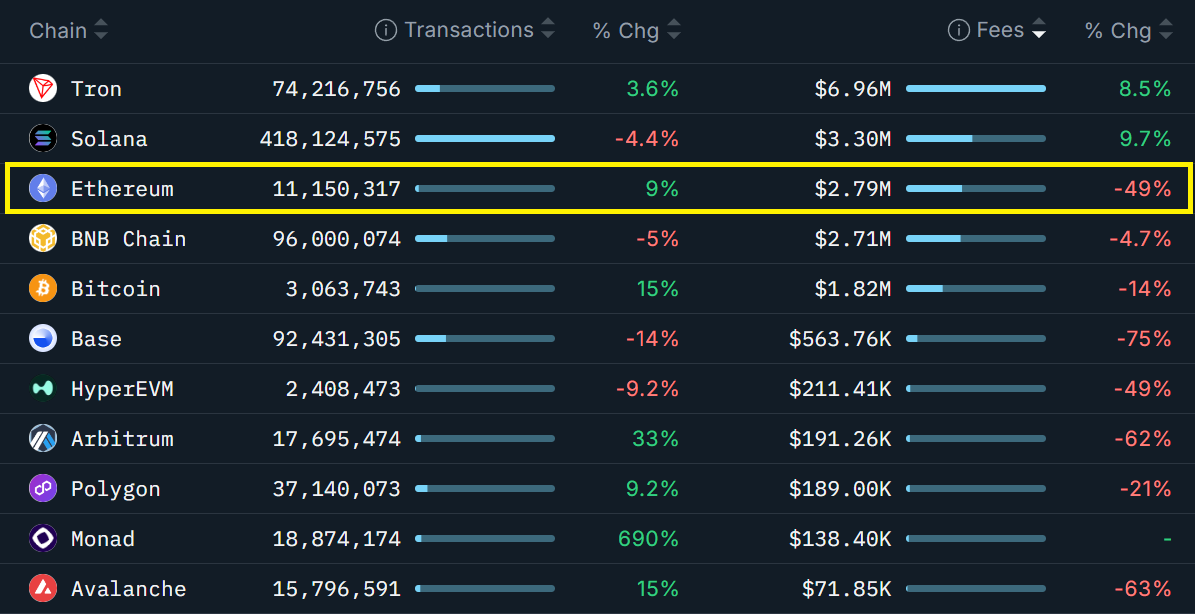The image size is (1195, 614).
Task: Select the Base chain logo icon
Action: (x=42, y=338)
